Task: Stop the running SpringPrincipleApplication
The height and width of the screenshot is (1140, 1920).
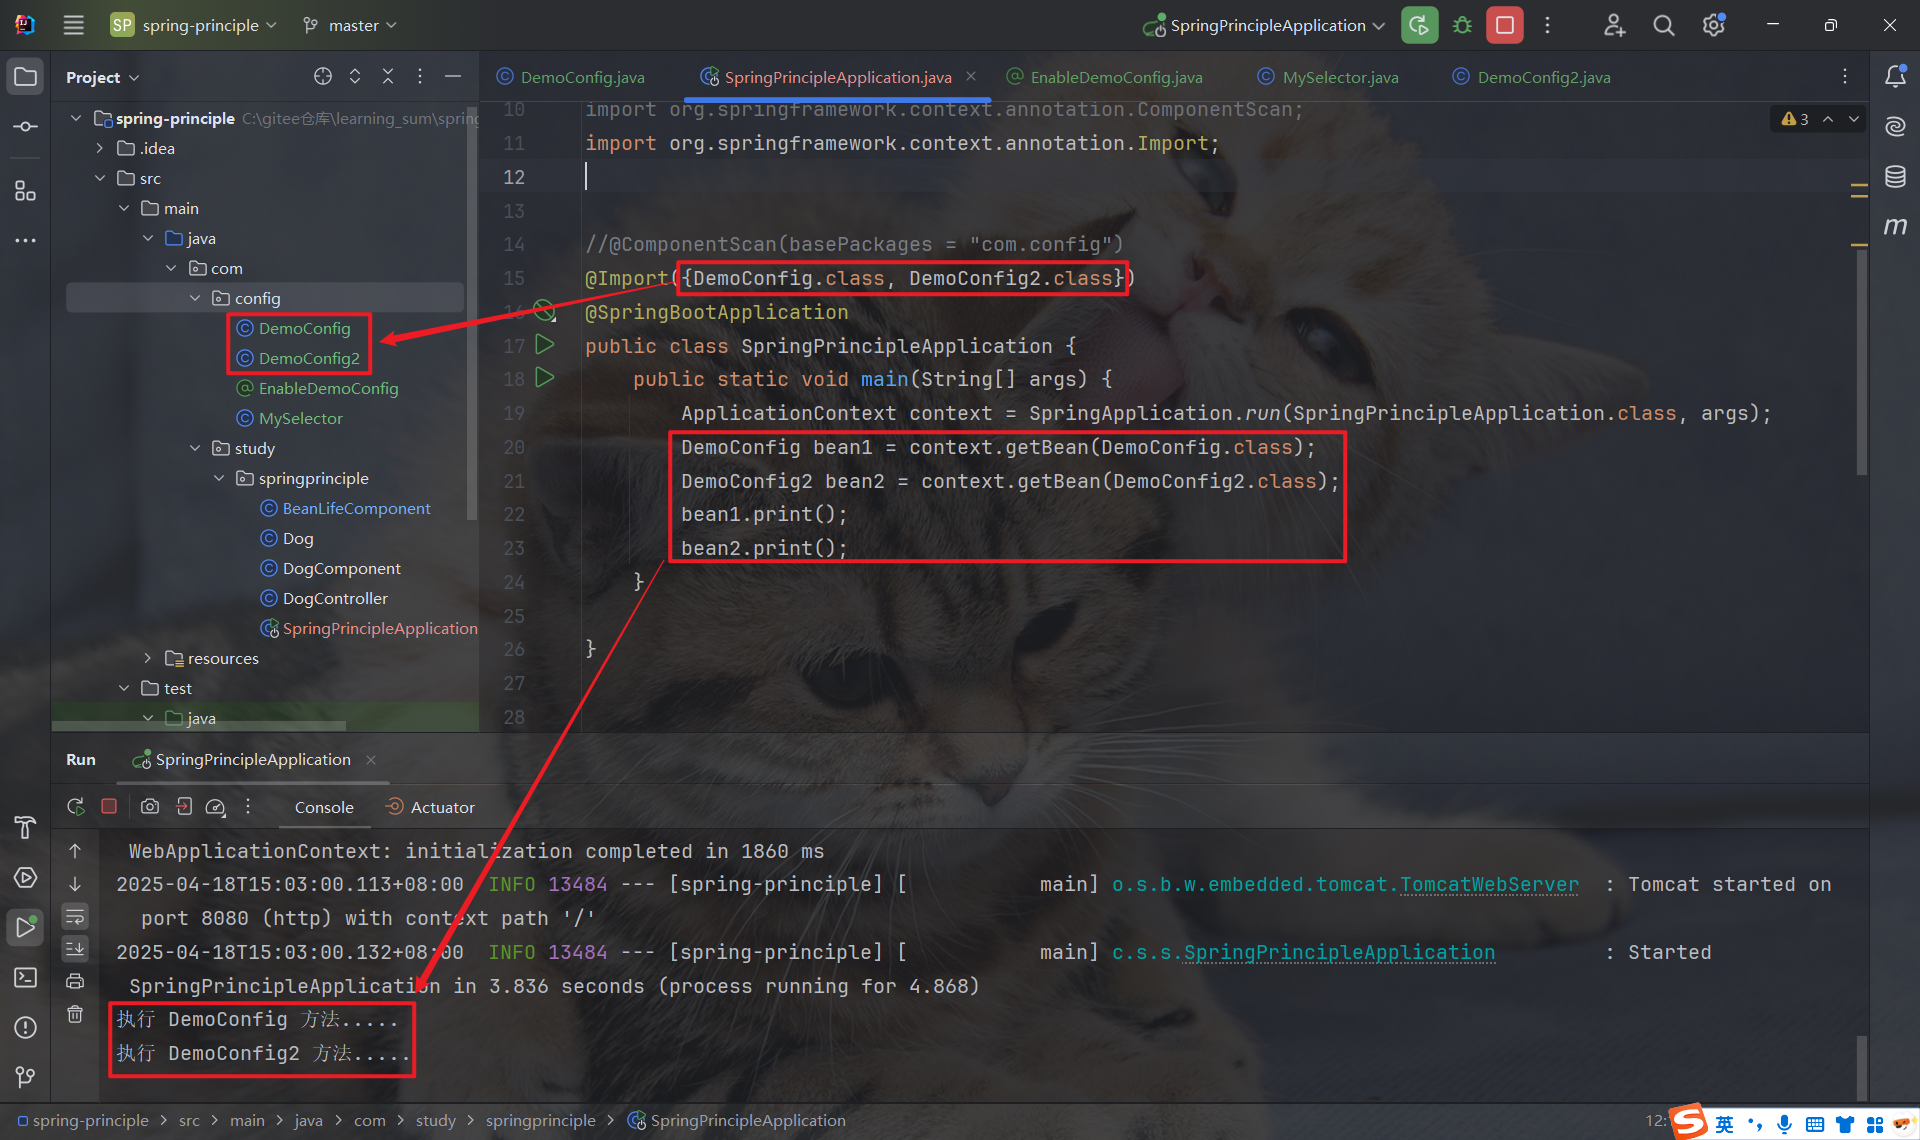Action: pyautogui.click(x=1504, y=25)
